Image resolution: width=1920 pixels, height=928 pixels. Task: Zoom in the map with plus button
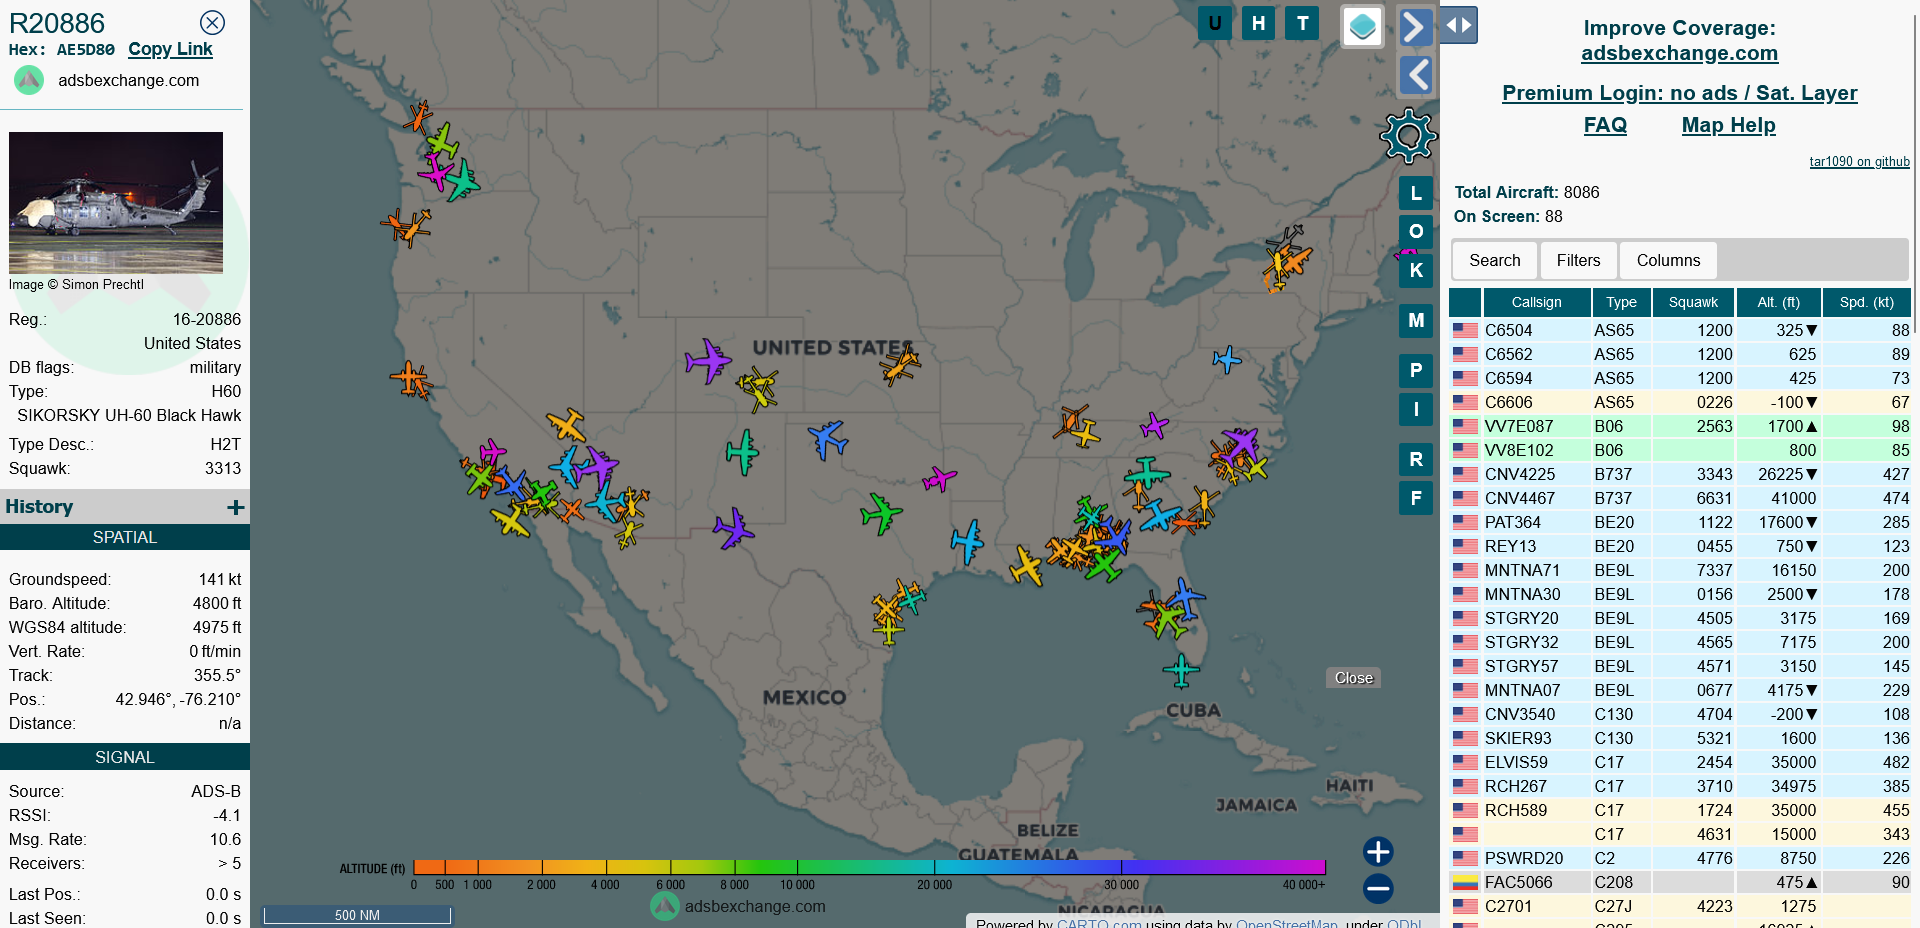(1378, 851)
